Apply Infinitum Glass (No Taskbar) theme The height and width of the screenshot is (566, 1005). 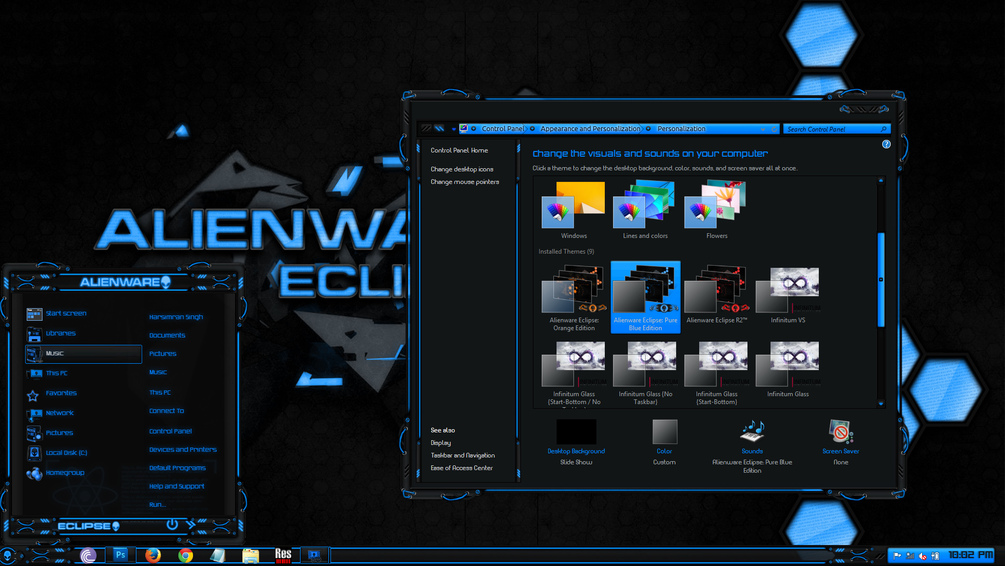click(645, 372)
